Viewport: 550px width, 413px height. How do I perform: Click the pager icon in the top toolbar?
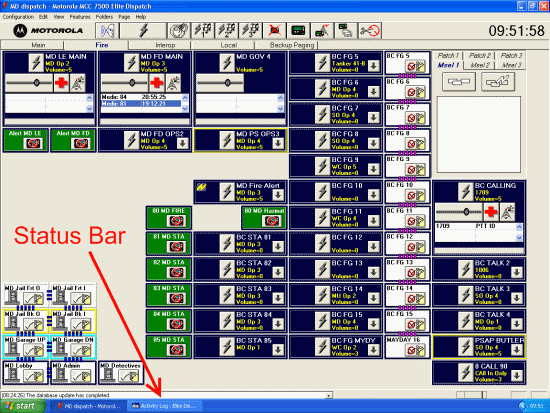coord(298,31)
